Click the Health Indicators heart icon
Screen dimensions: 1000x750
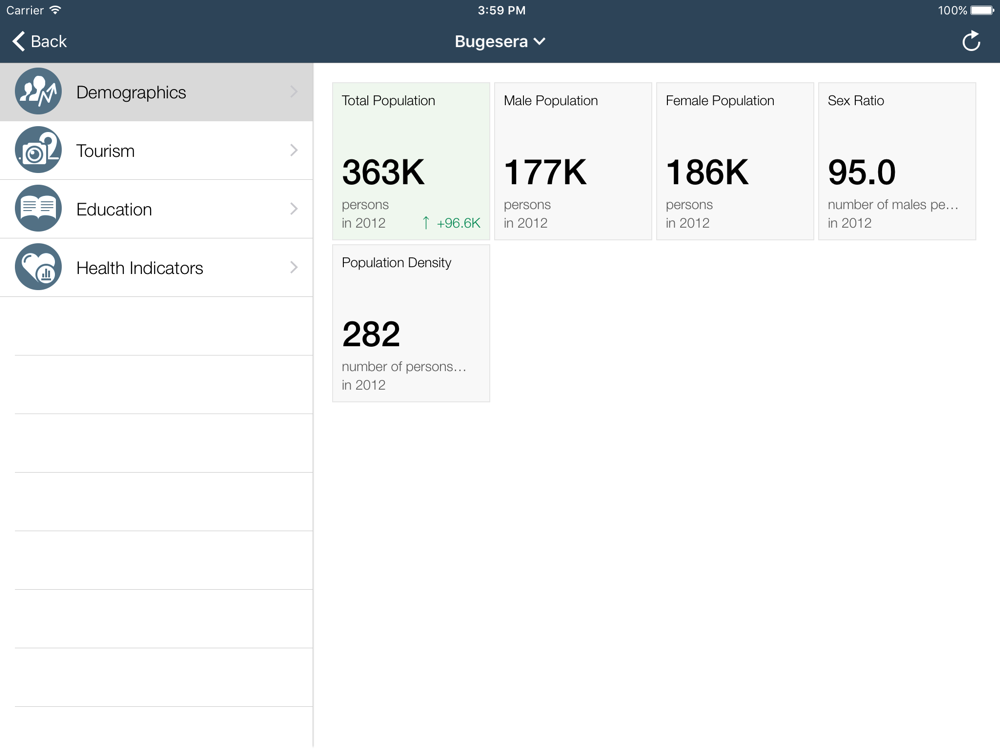click(x=38, y=268)
